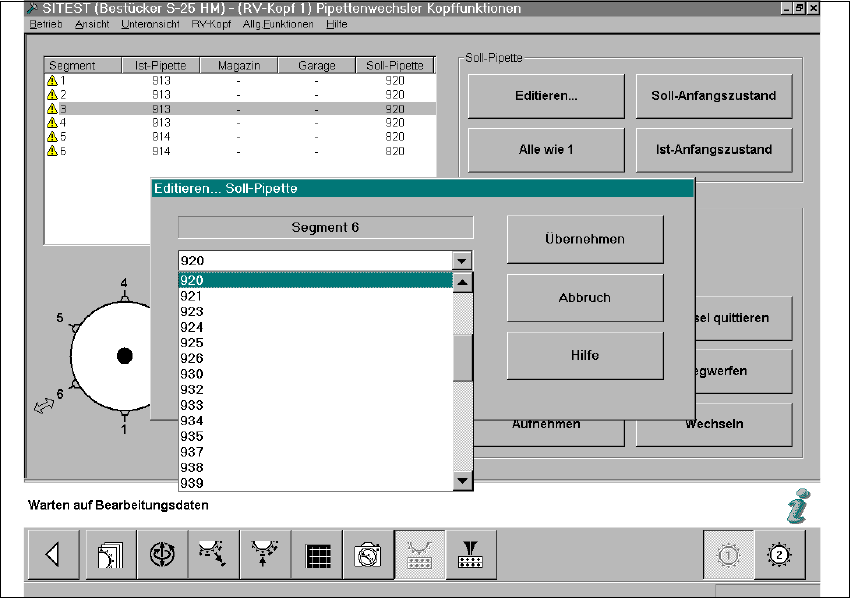Open the Betrieb menu
Image resolution: width=850 pixels, height=598 pixels.
click(x=45, y=23)
